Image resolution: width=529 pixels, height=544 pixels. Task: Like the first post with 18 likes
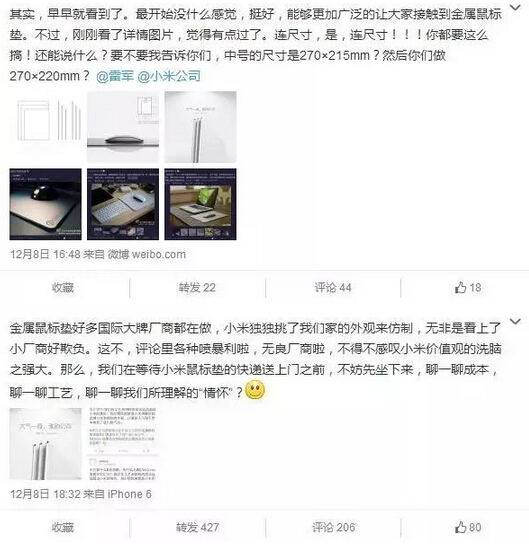(468, 287)
